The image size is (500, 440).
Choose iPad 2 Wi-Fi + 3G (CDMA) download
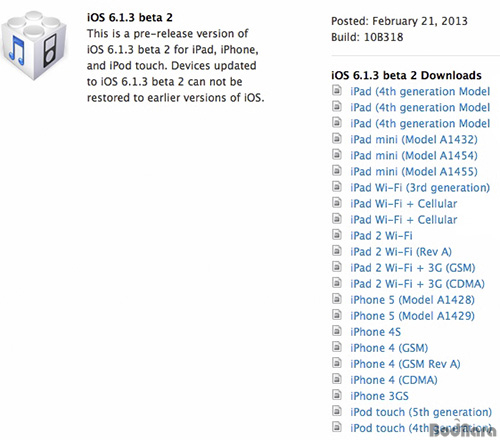coord(417,284)
